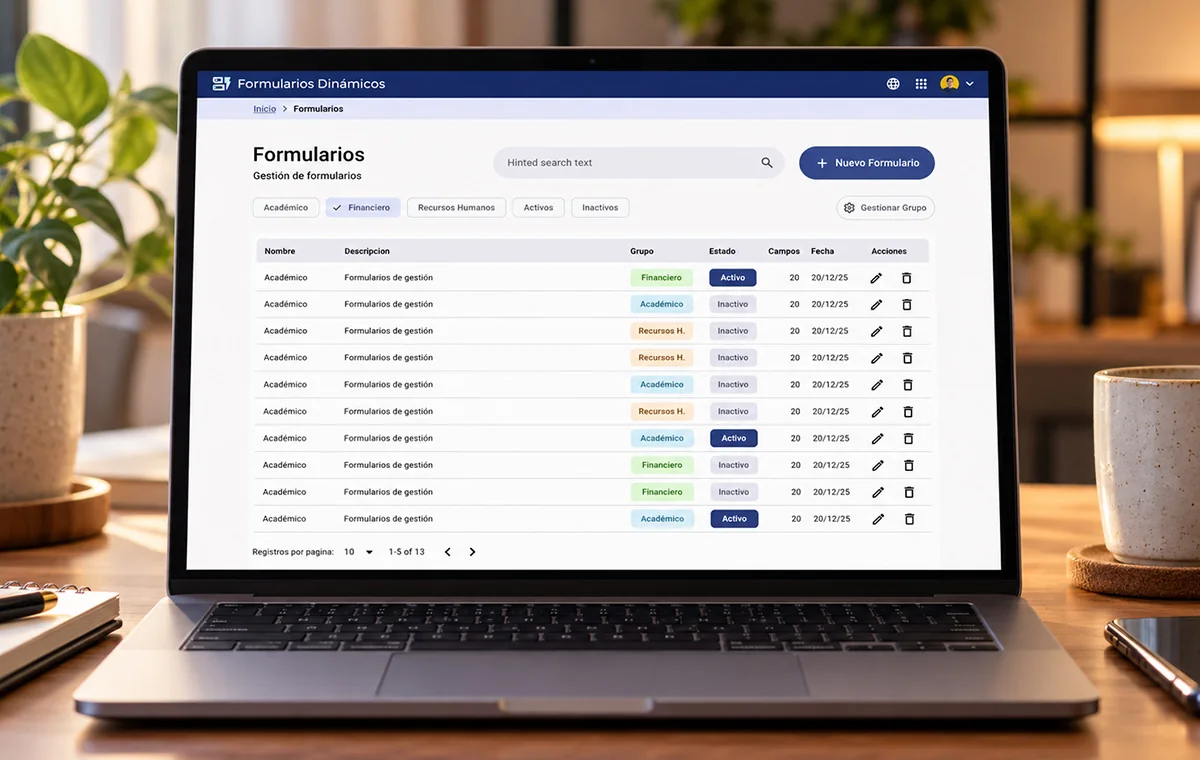This screenshot has width=1200, height=760.
Task: Click the Formularios page heading
Action: coord(308,155)
